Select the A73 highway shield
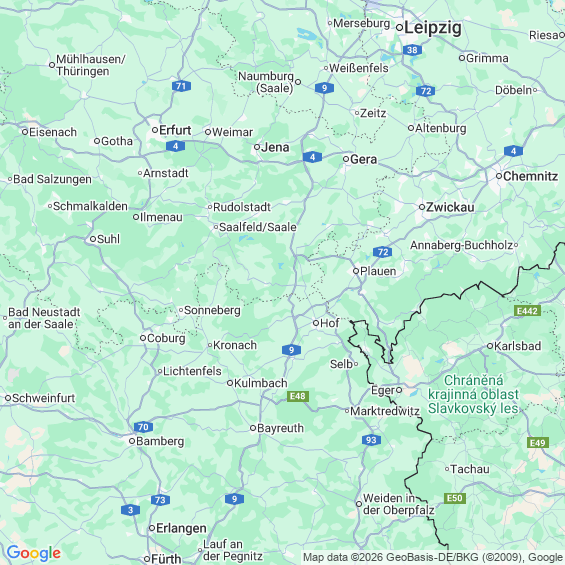Screen dimensions: 565x565 coord(160,500)
